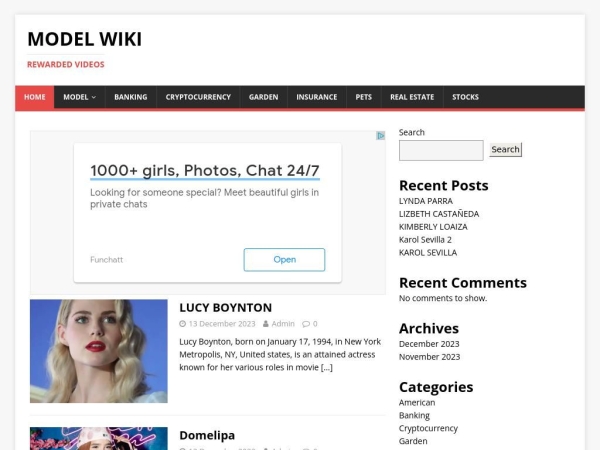Go to the Banking menu item
This screenshot has height=450, width=600.
[130, 97]
